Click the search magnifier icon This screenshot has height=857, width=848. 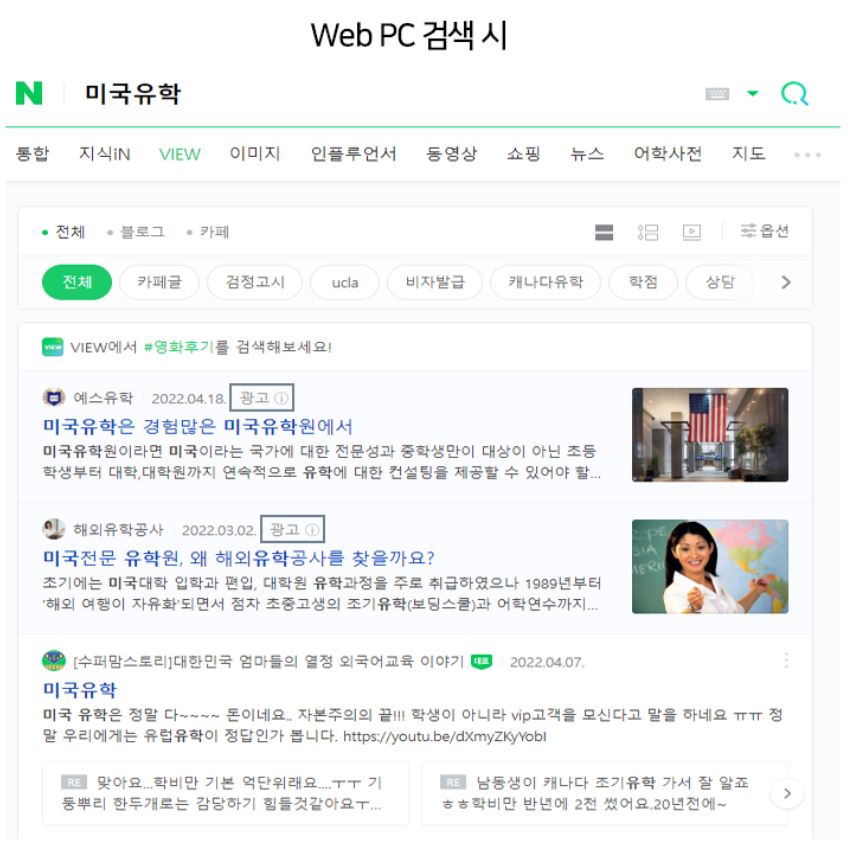click(x=794, y=94)
